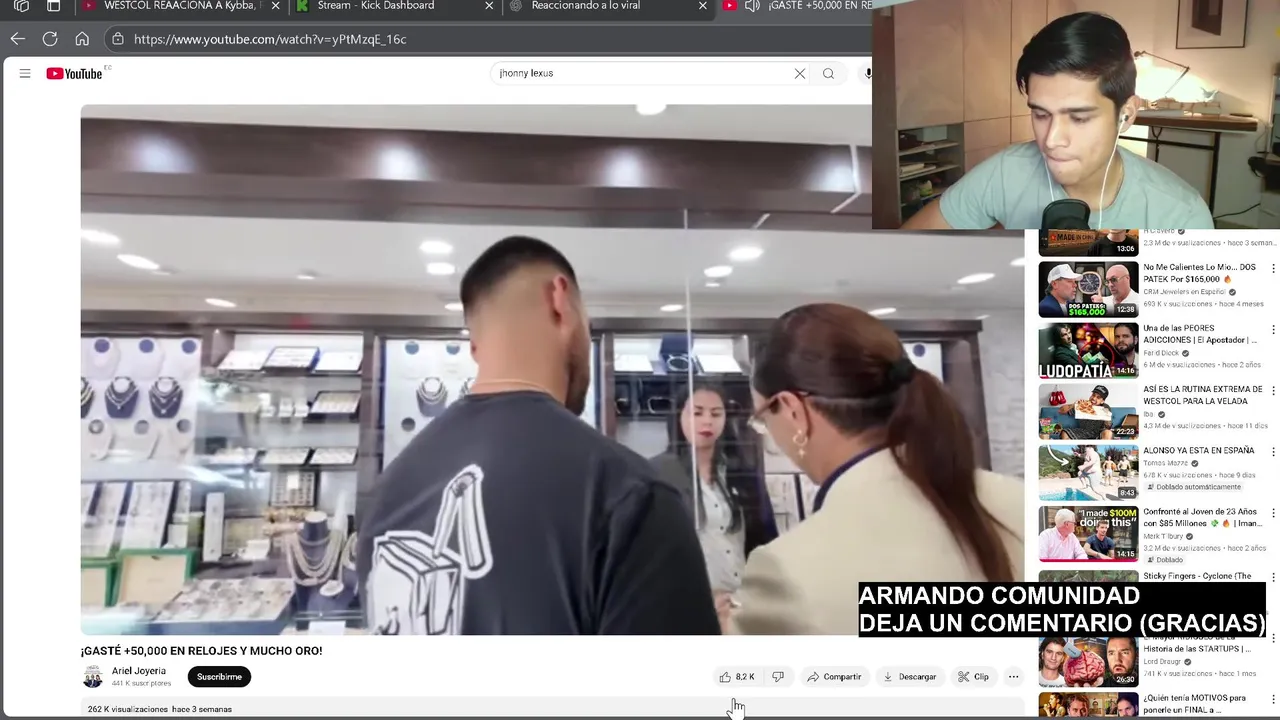Image resolution: width=1280 pixels, height=720 pixels.
Task: Open options menu for Sticky Fingers video
Action: [x=1272, y=577]
